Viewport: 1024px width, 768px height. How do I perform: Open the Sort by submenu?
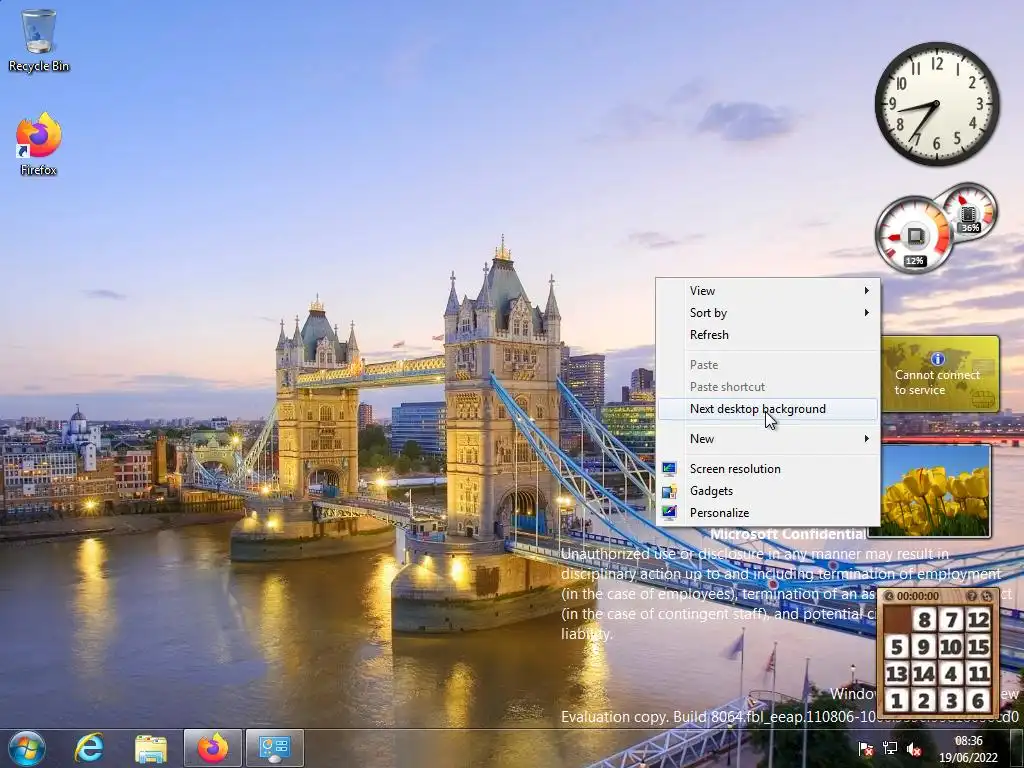pyautogui.click(x=768, y=313)
